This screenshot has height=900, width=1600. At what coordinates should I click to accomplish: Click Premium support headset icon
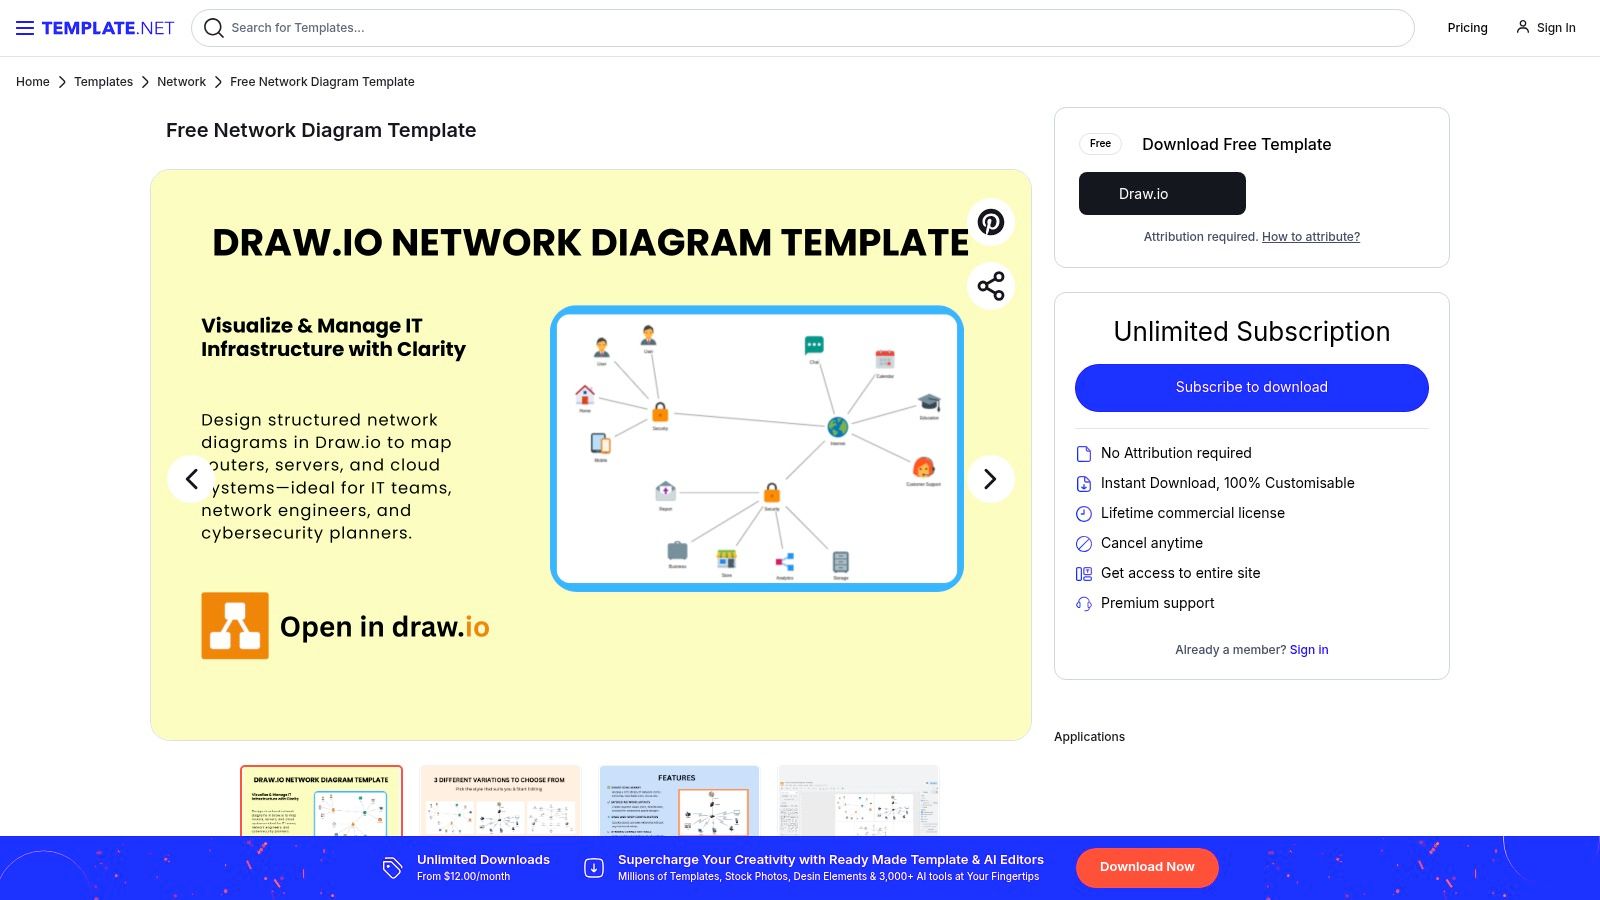[1084, 604]
